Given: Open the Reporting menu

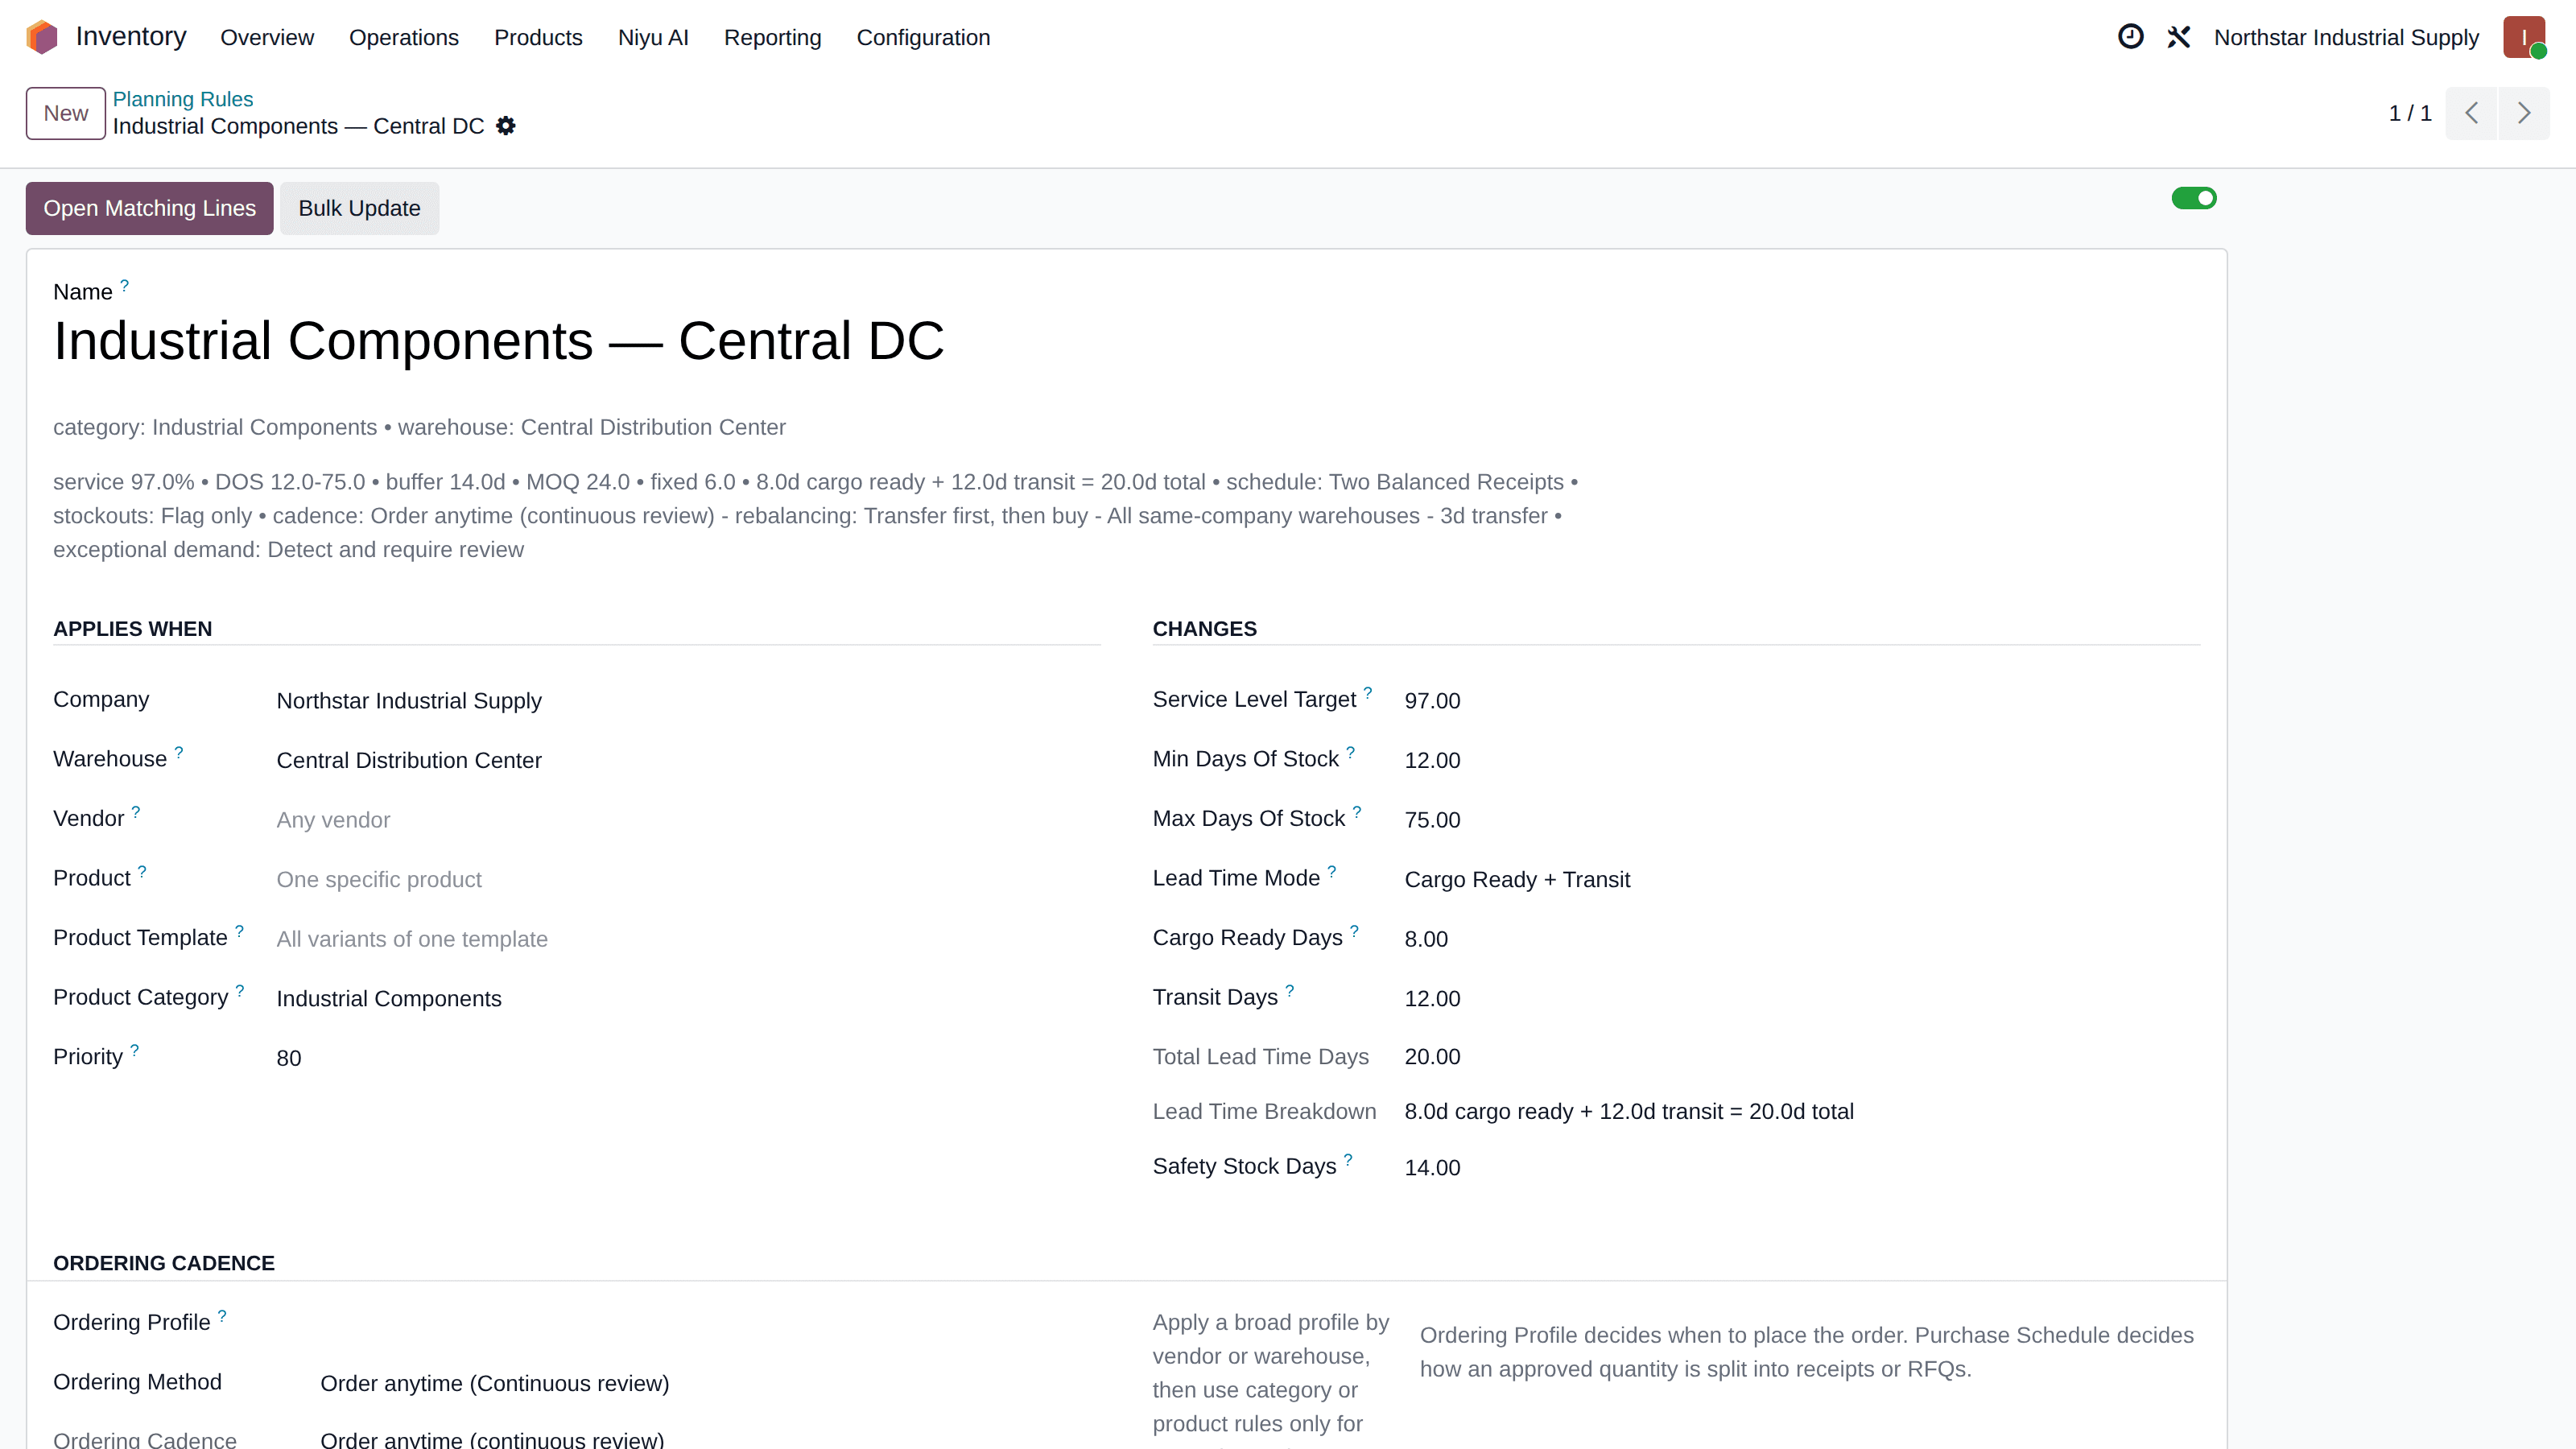Looking at the screenshot, I should click(x=772, y=37).
